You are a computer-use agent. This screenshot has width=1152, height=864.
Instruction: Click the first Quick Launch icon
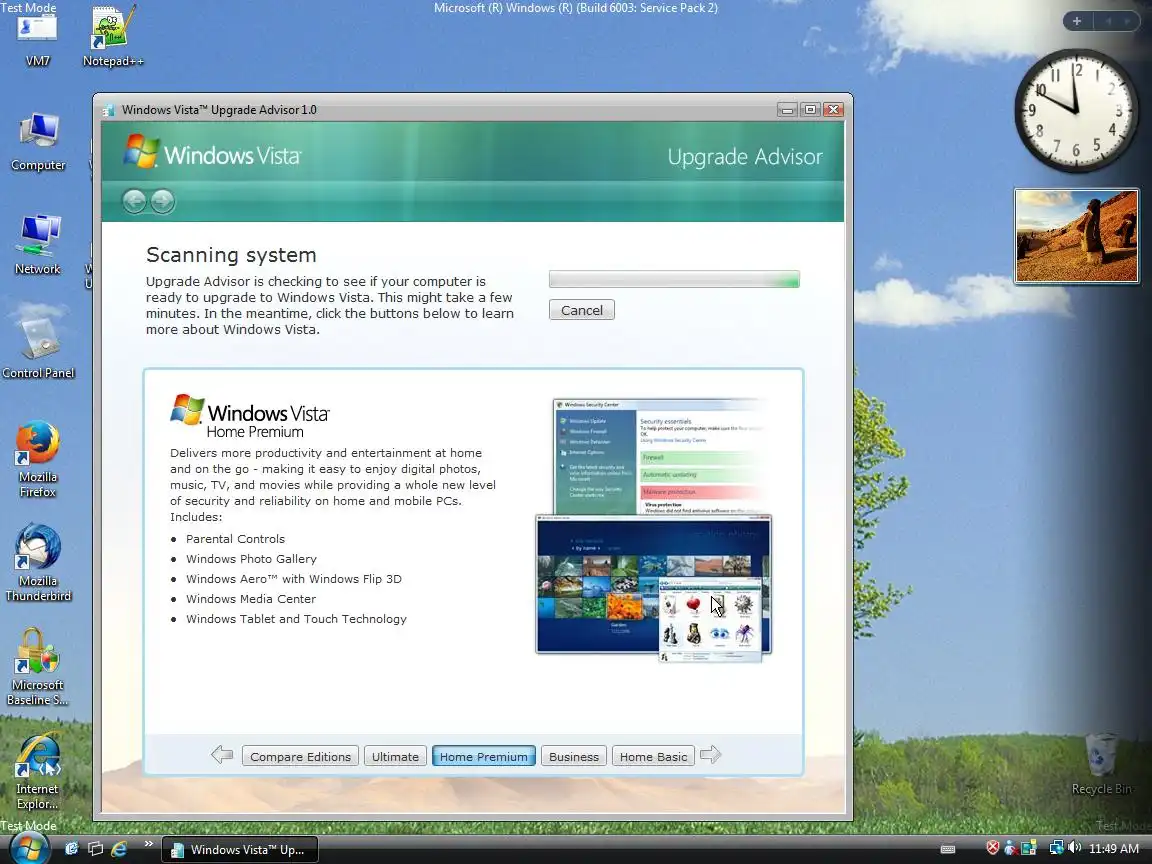click(x=71, y=849)
